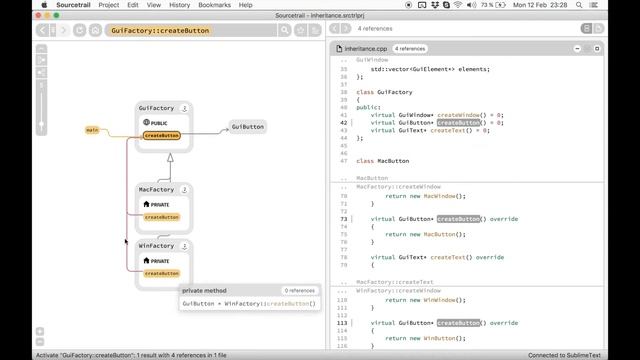640x360 pixels.
Task: Go forward in navigation history
Action: (x=63, y=30)
